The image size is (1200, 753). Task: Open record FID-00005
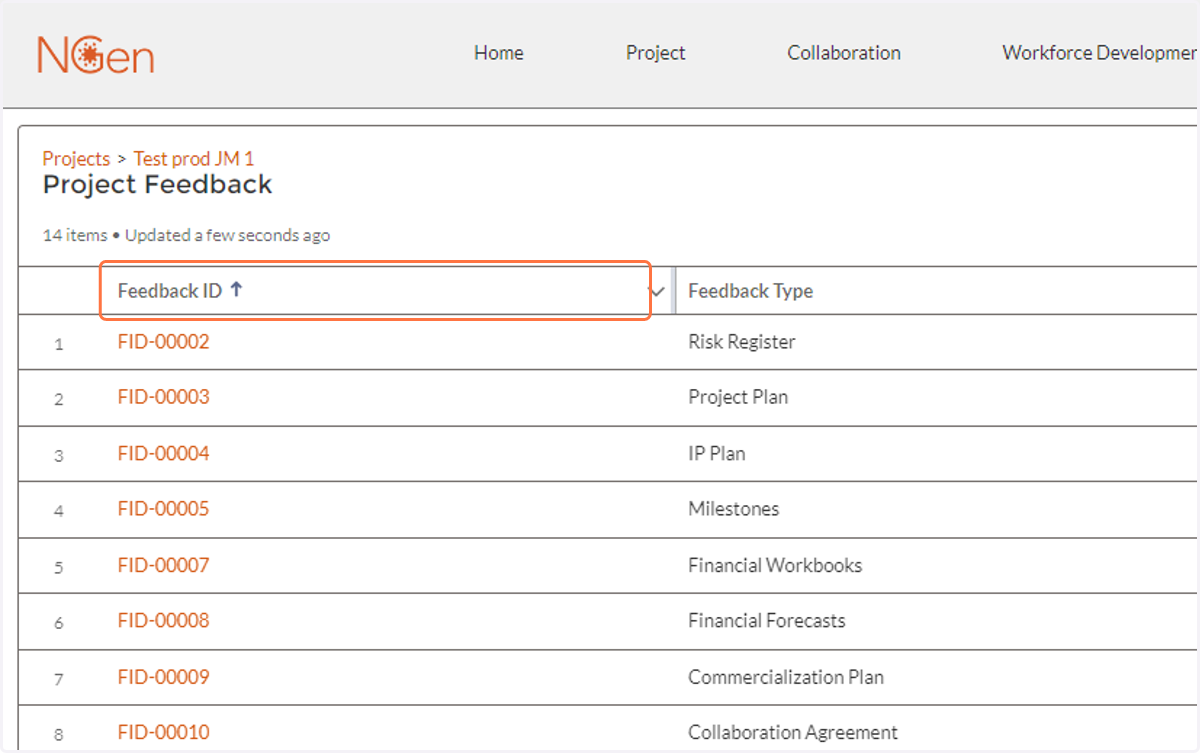(163, 509)
